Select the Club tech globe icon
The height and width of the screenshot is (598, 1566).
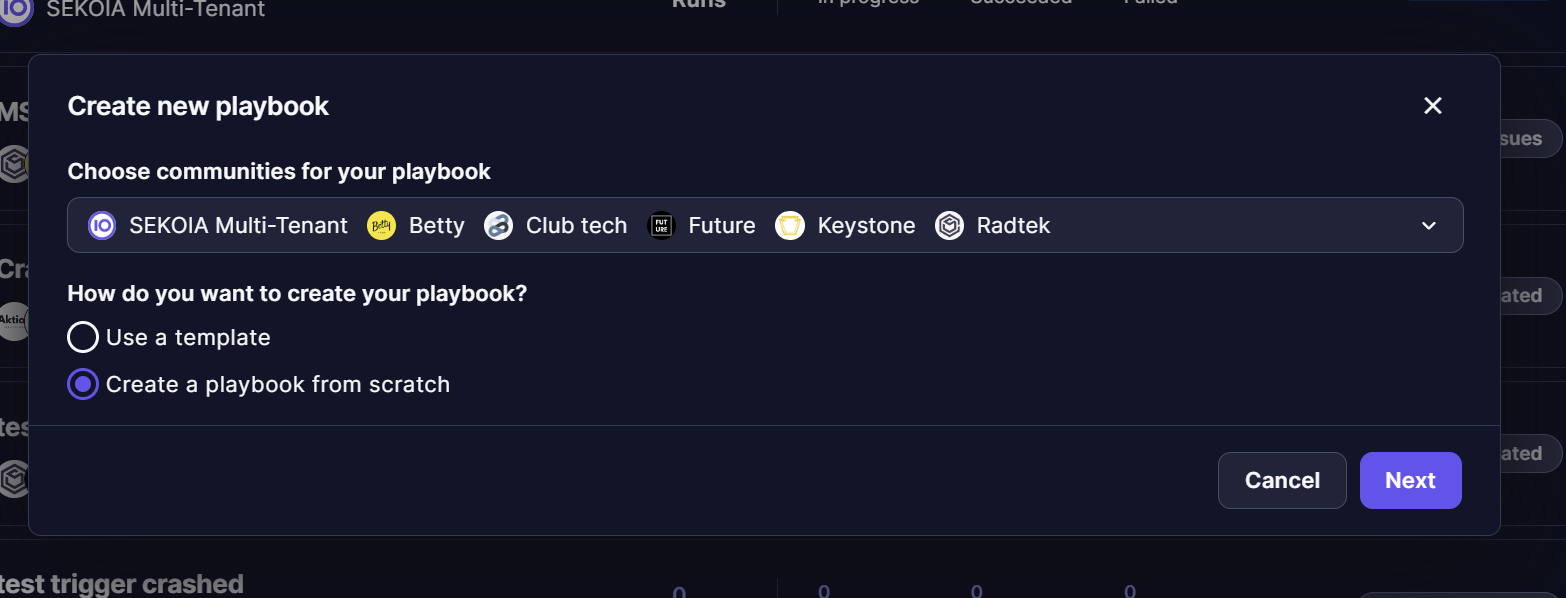point(498,225)
